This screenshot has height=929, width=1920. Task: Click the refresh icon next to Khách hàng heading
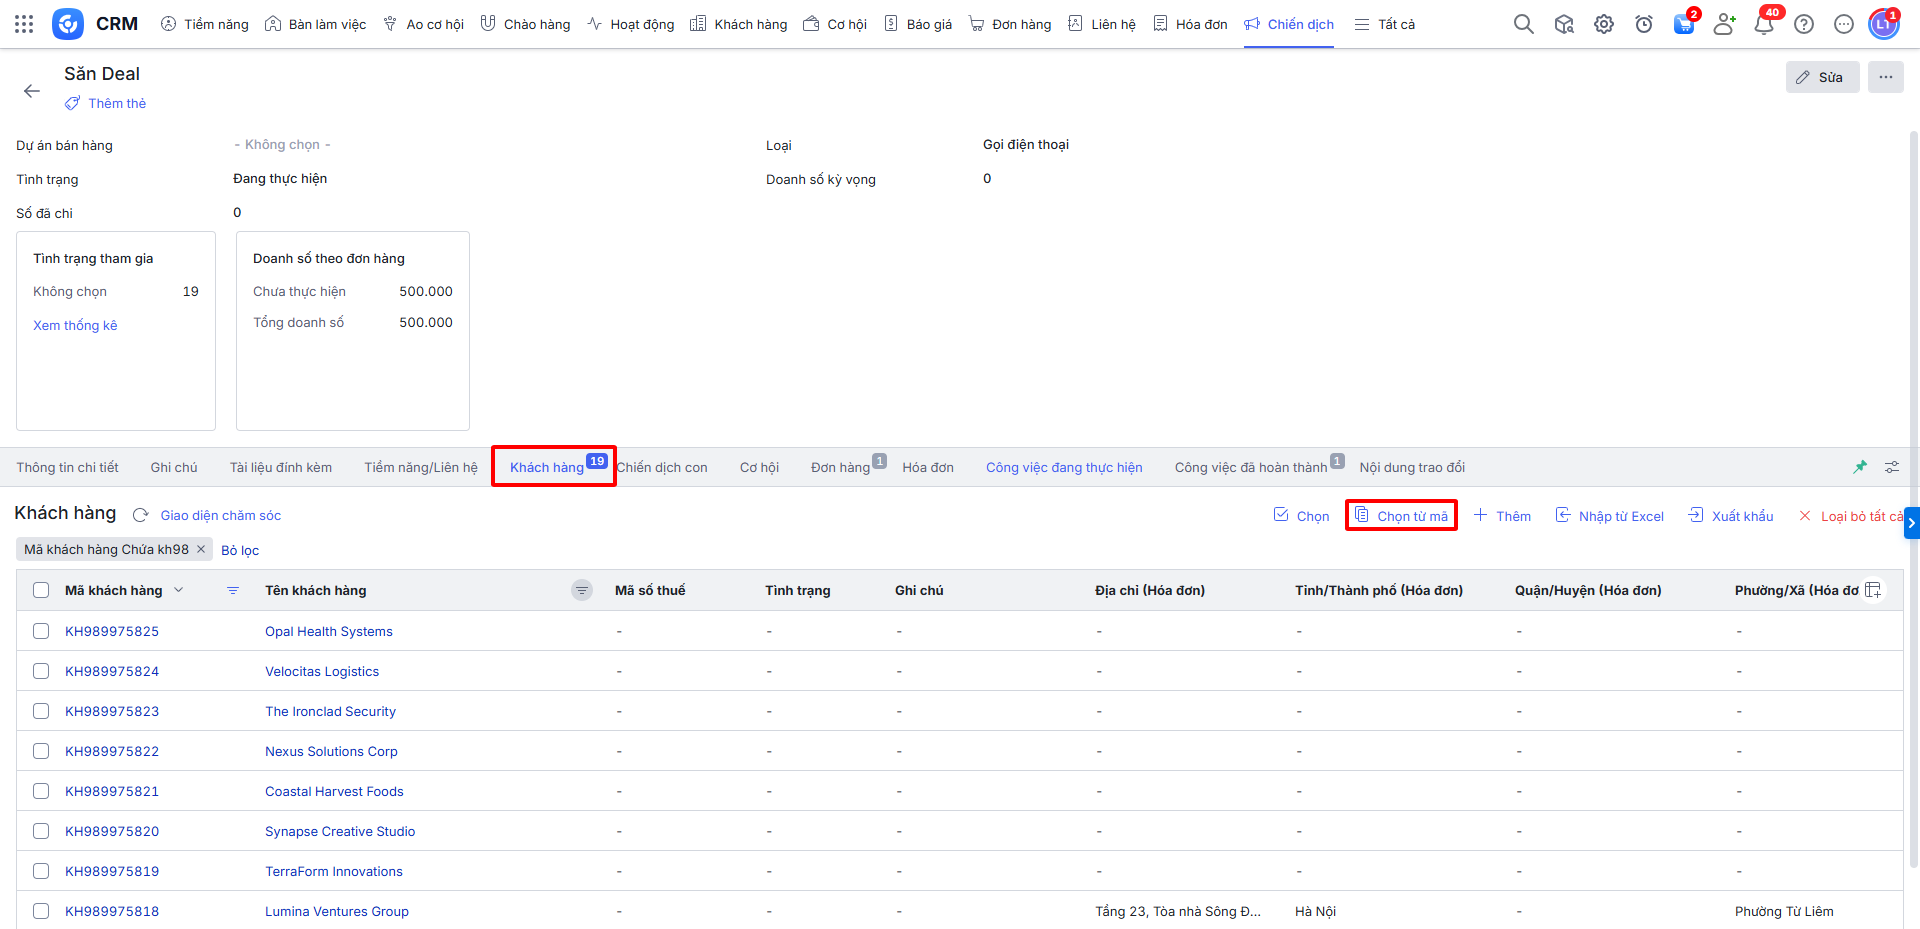141,515
